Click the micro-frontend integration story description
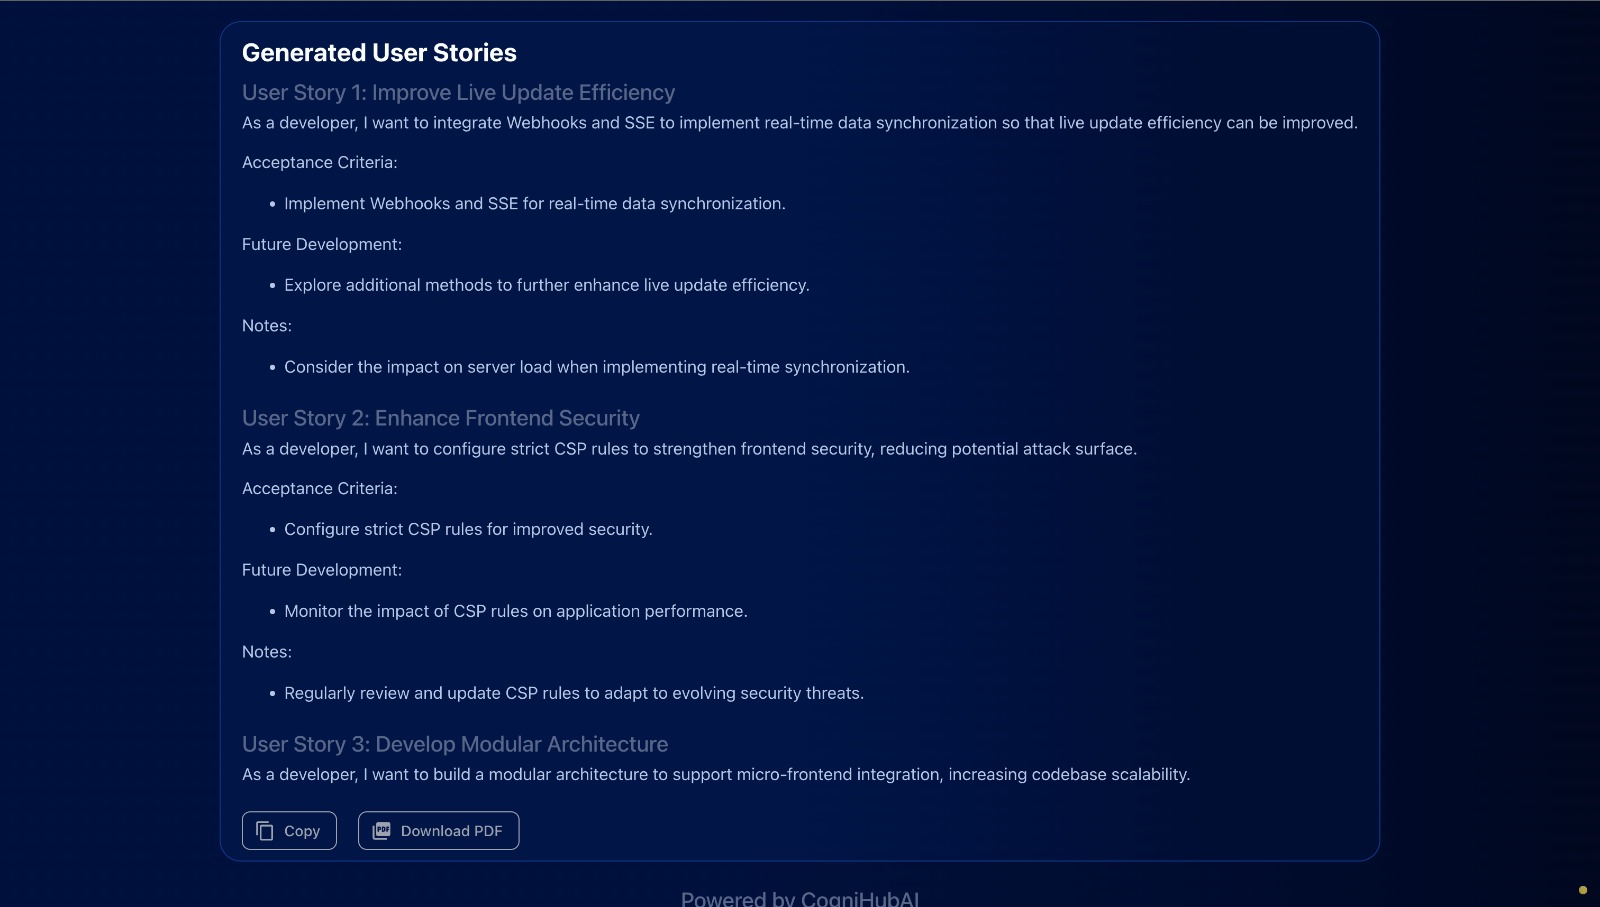The image size is (1600, 907). click(x=715, y=775)
